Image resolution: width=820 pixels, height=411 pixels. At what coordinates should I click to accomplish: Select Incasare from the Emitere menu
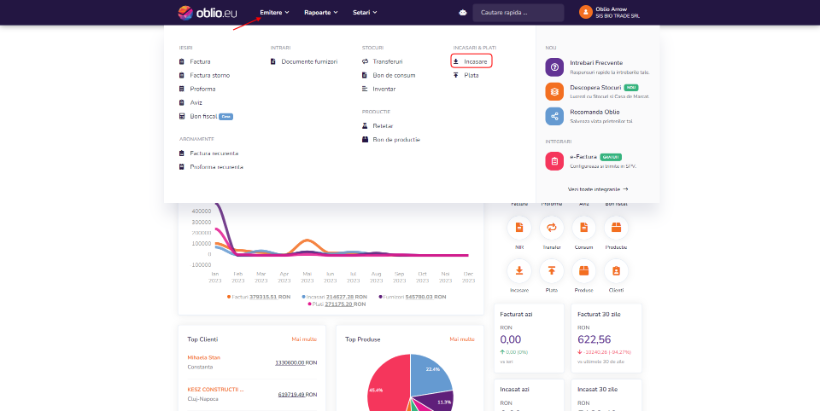click(x=474, y=62)
